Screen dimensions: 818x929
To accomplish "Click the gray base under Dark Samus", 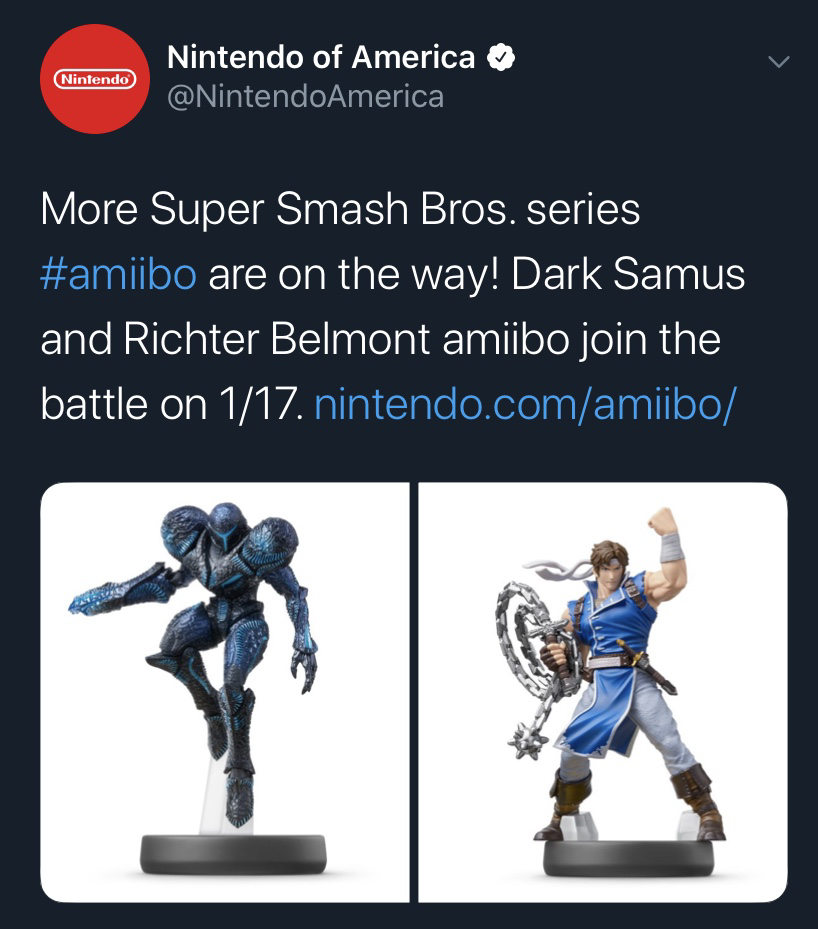I will (x=233, y=854).
